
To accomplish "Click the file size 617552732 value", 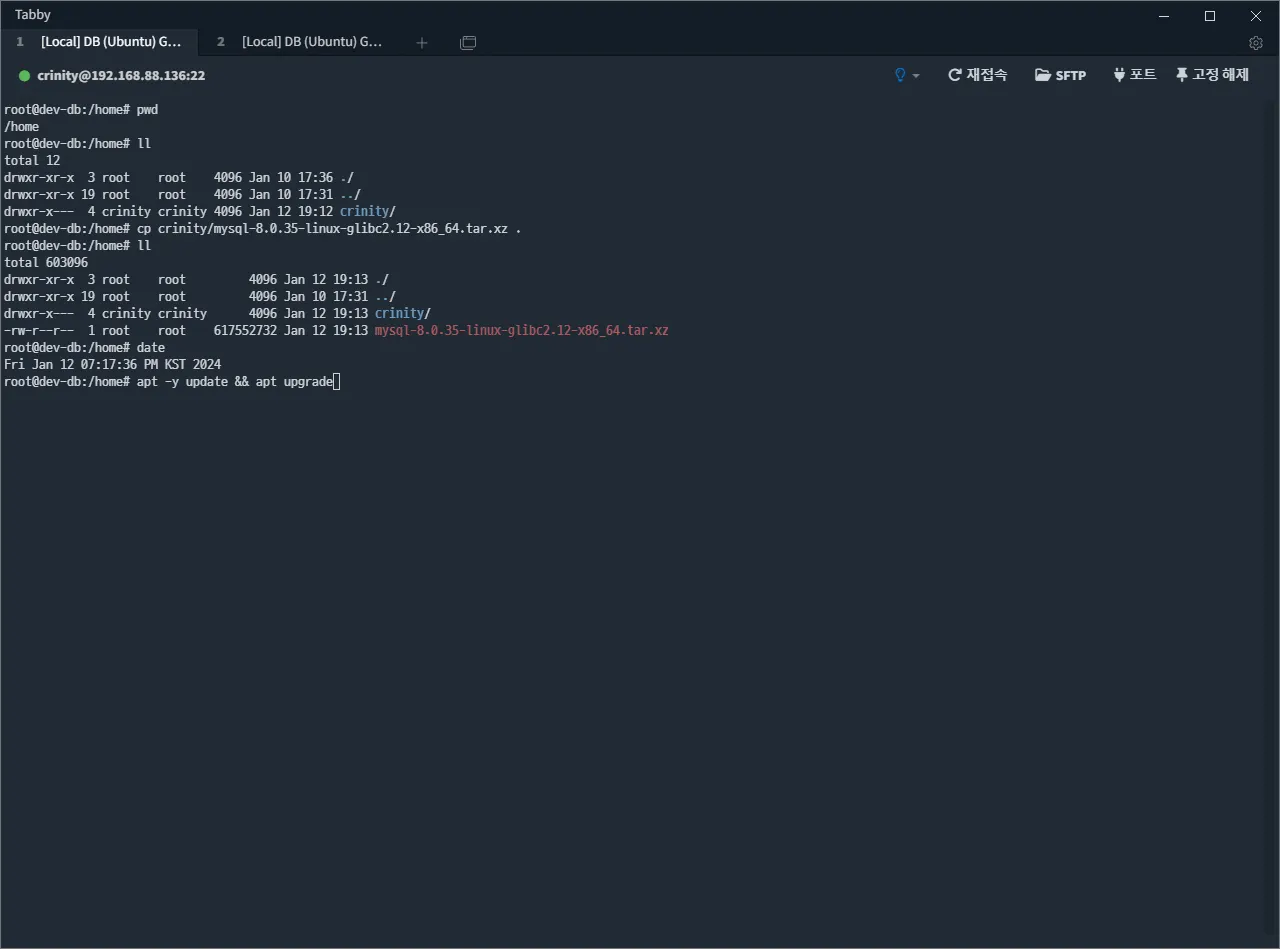I will coord(245,330).
